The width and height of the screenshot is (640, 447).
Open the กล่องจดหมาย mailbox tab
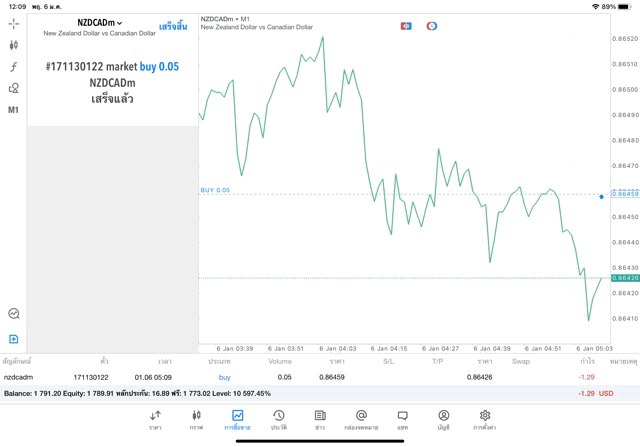pyautogui.click(x=361, y=420)
